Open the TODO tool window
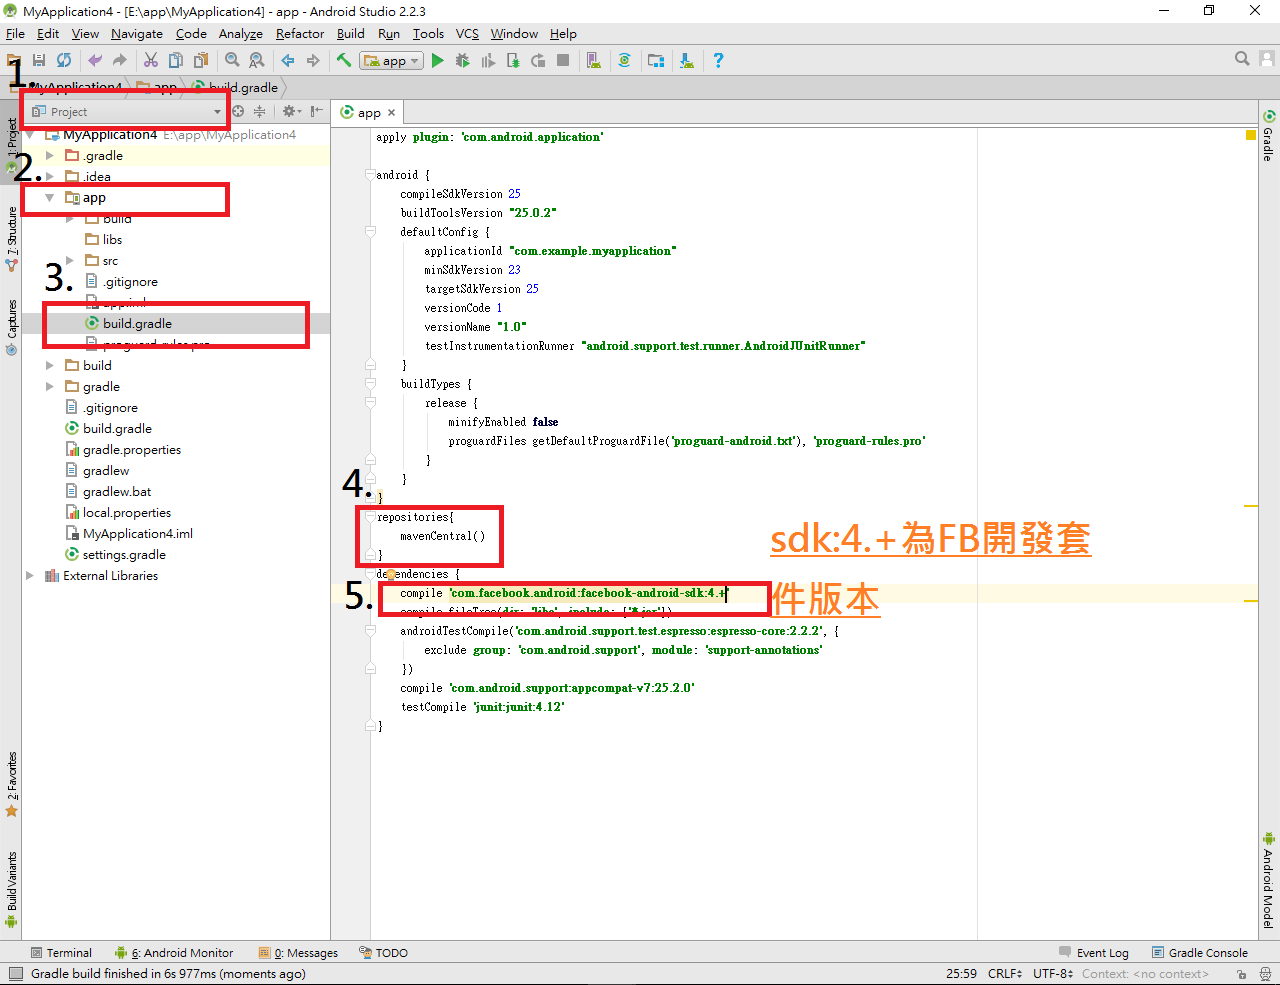 [x=383, y=953]
